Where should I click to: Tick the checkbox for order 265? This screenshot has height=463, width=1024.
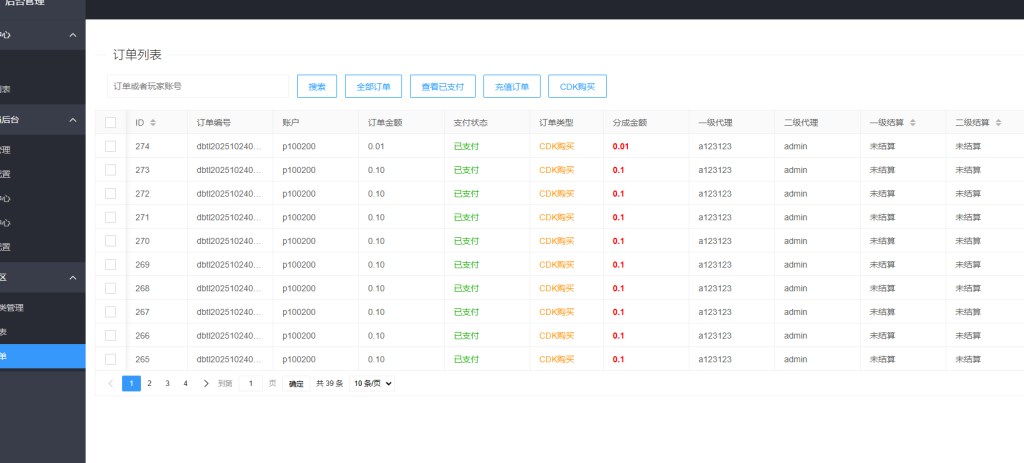tap(110, 359)
